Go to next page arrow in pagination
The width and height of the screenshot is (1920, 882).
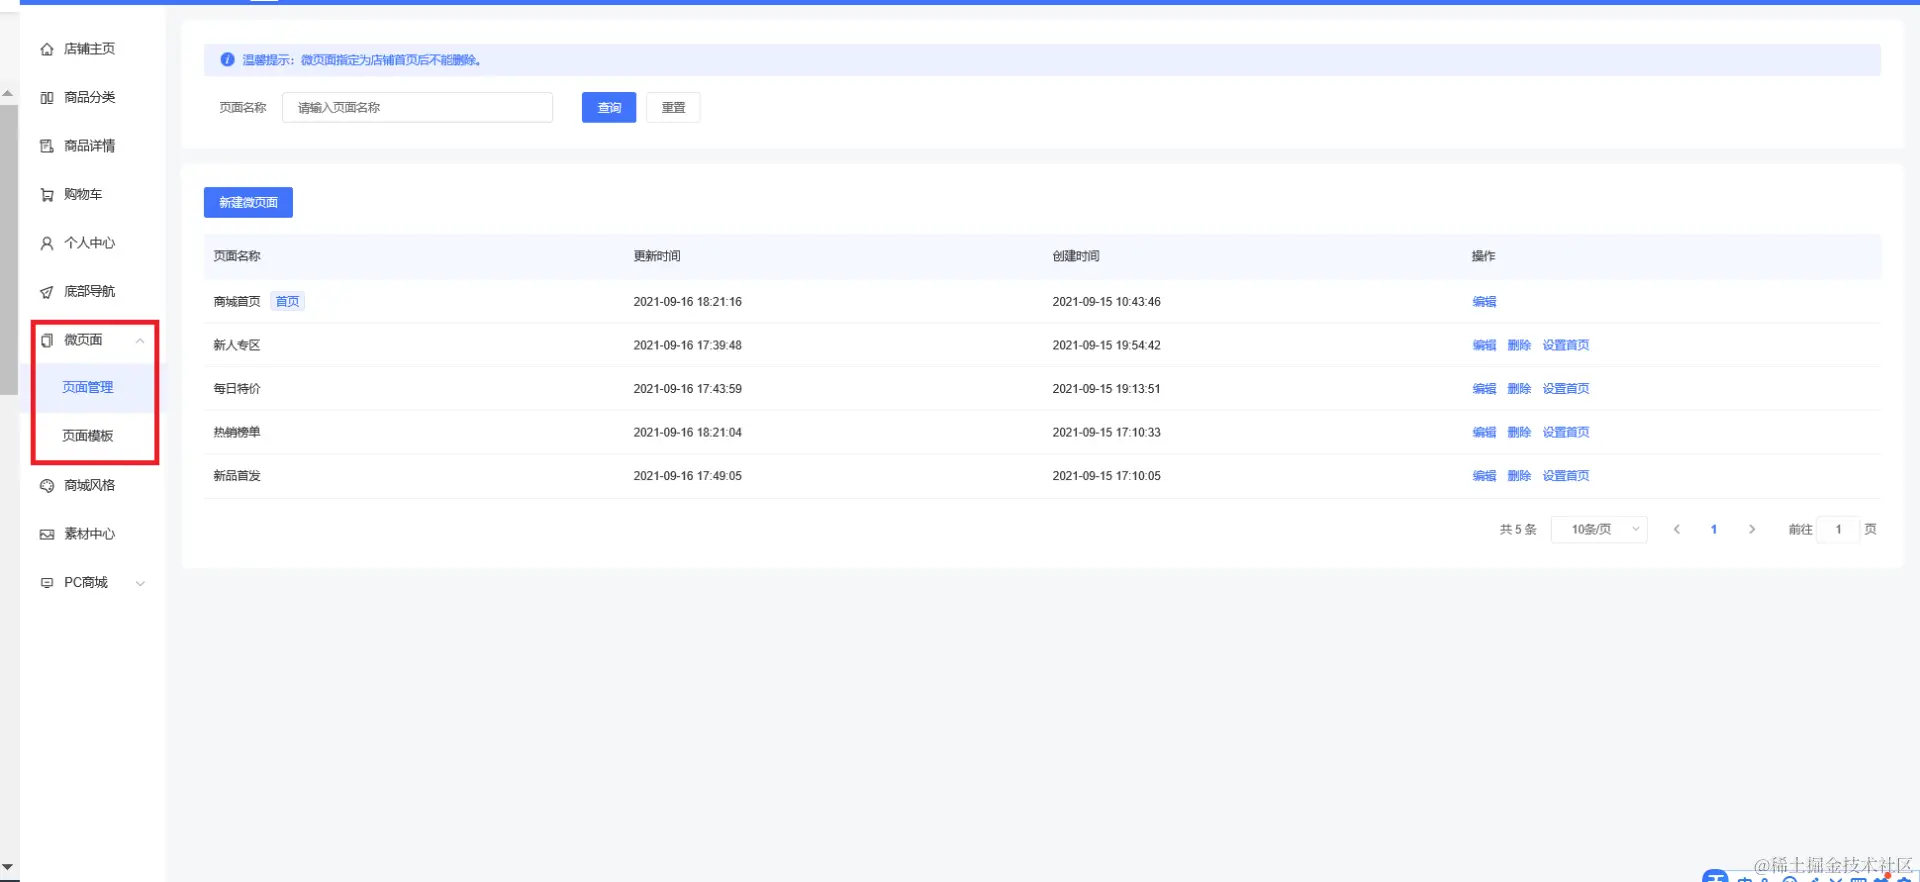click(1752, 530)
